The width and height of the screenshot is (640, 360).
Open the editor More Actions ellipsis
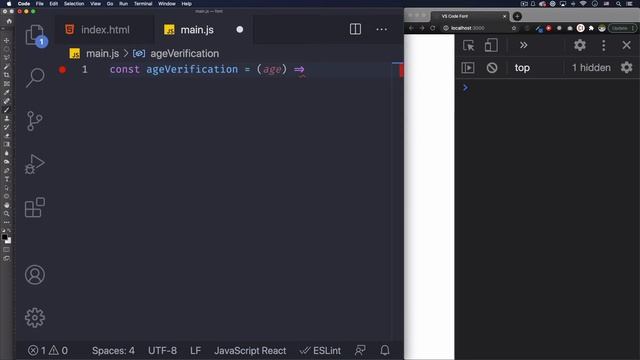[x=382, y=29]
